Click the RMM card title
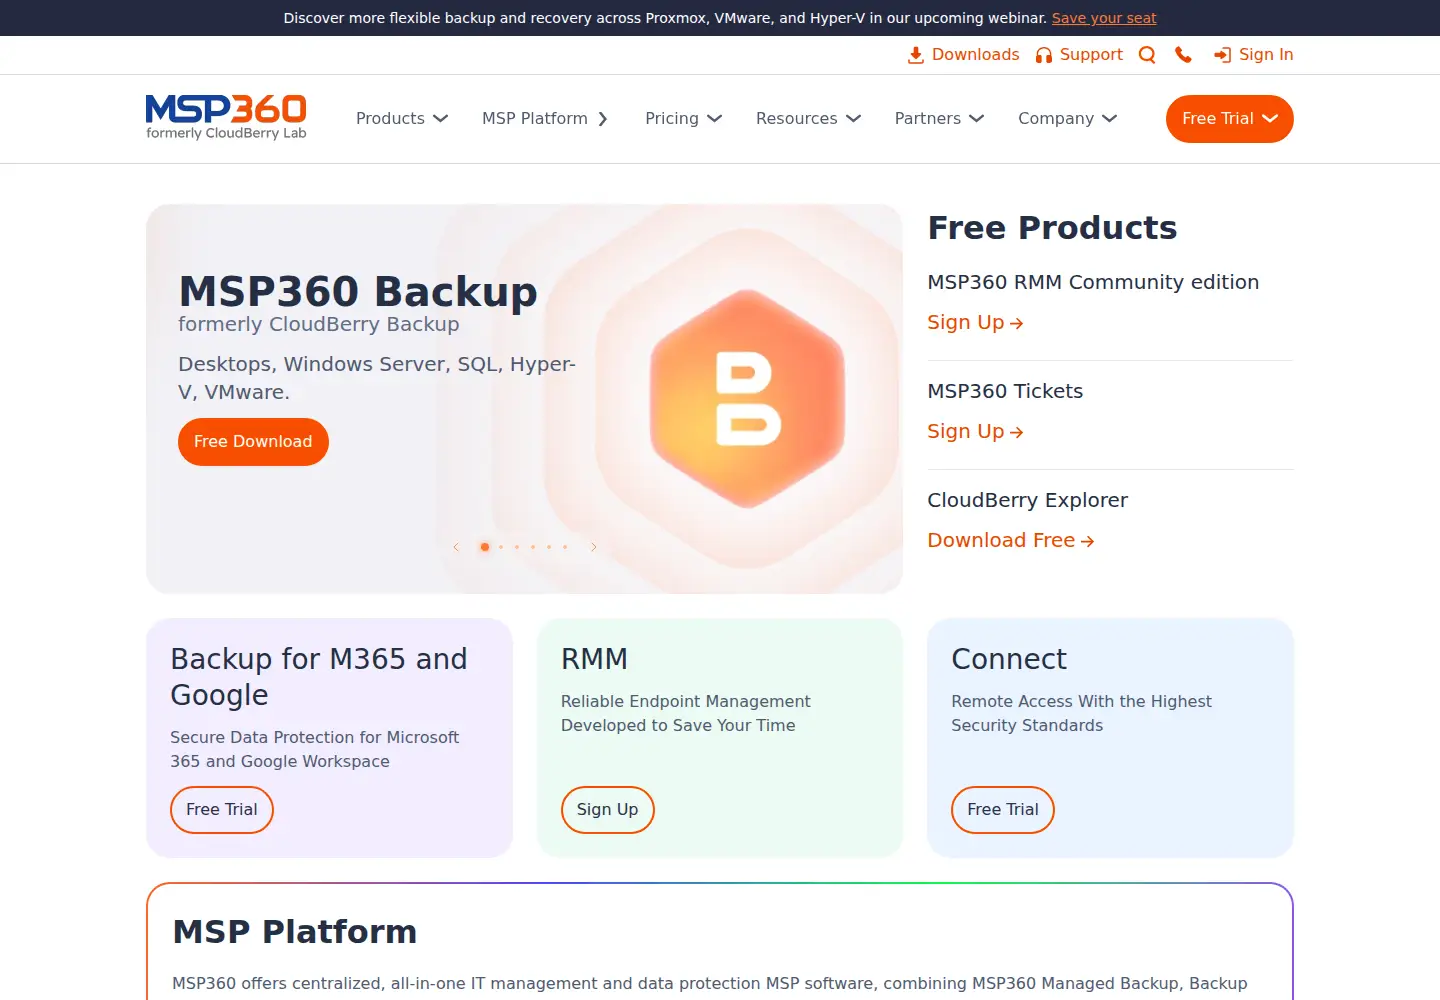The height and width of the screenshot is (1000, 1440). (594, 659)
